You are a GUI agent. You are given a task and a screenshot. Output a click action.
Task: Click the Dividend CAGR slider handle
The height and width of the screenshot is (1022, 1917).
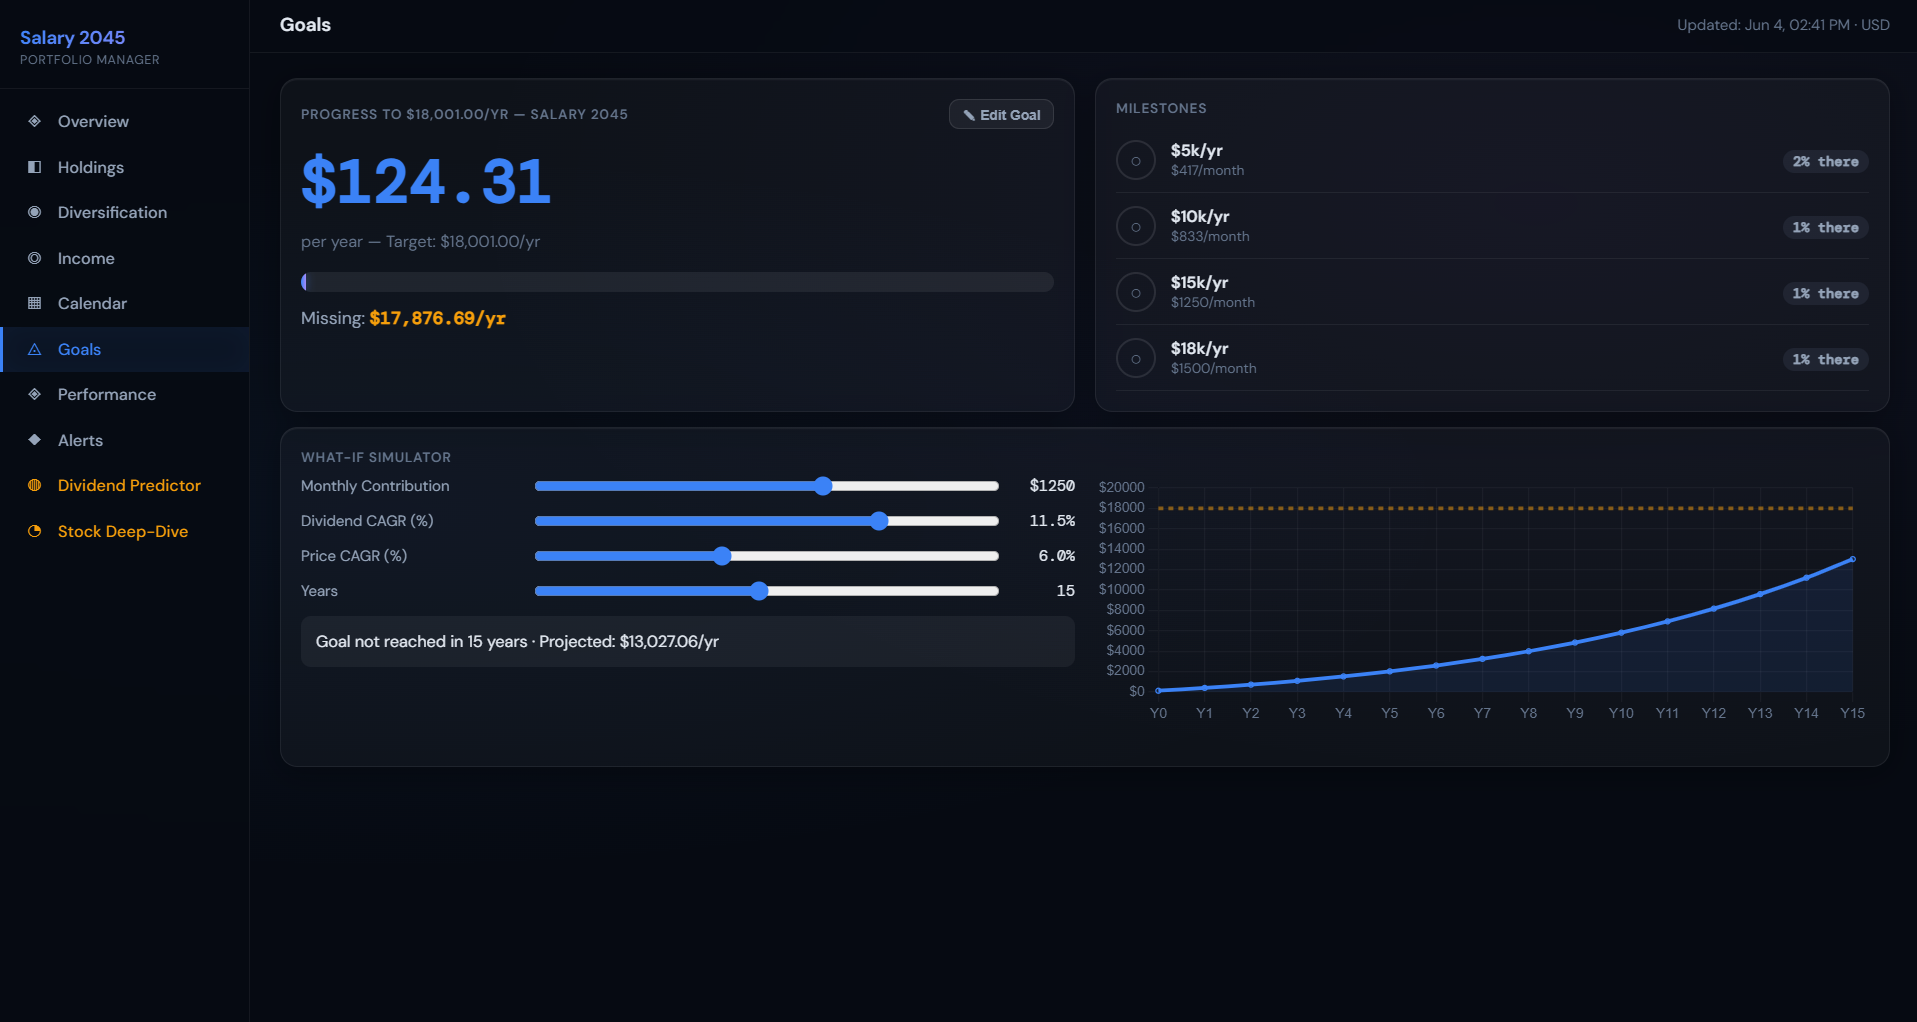pyautogui.click(x=879, y=521)
